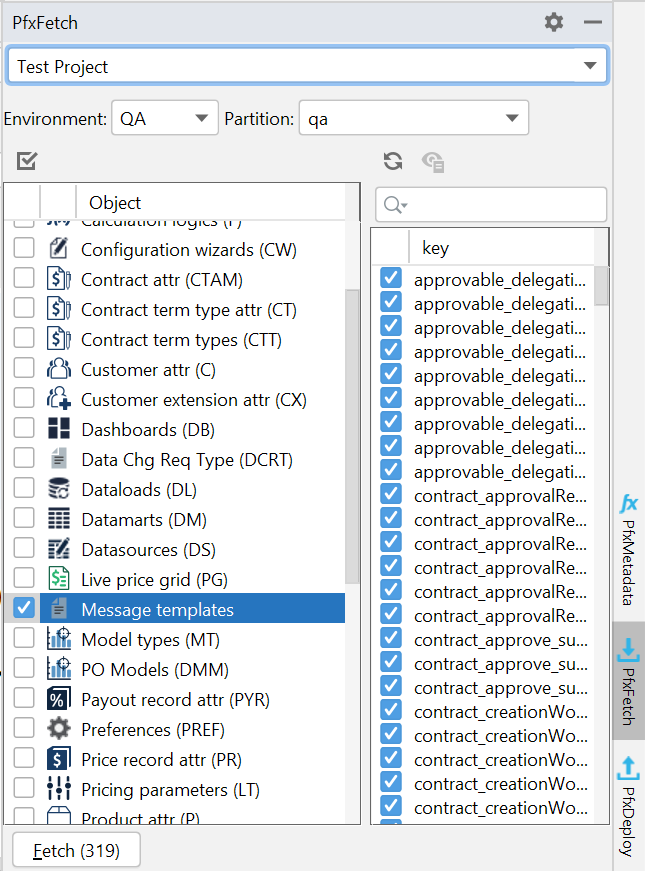Click the Dashboards (DB) icon
The height and width of the screenshot is (871, 645).
58,429
